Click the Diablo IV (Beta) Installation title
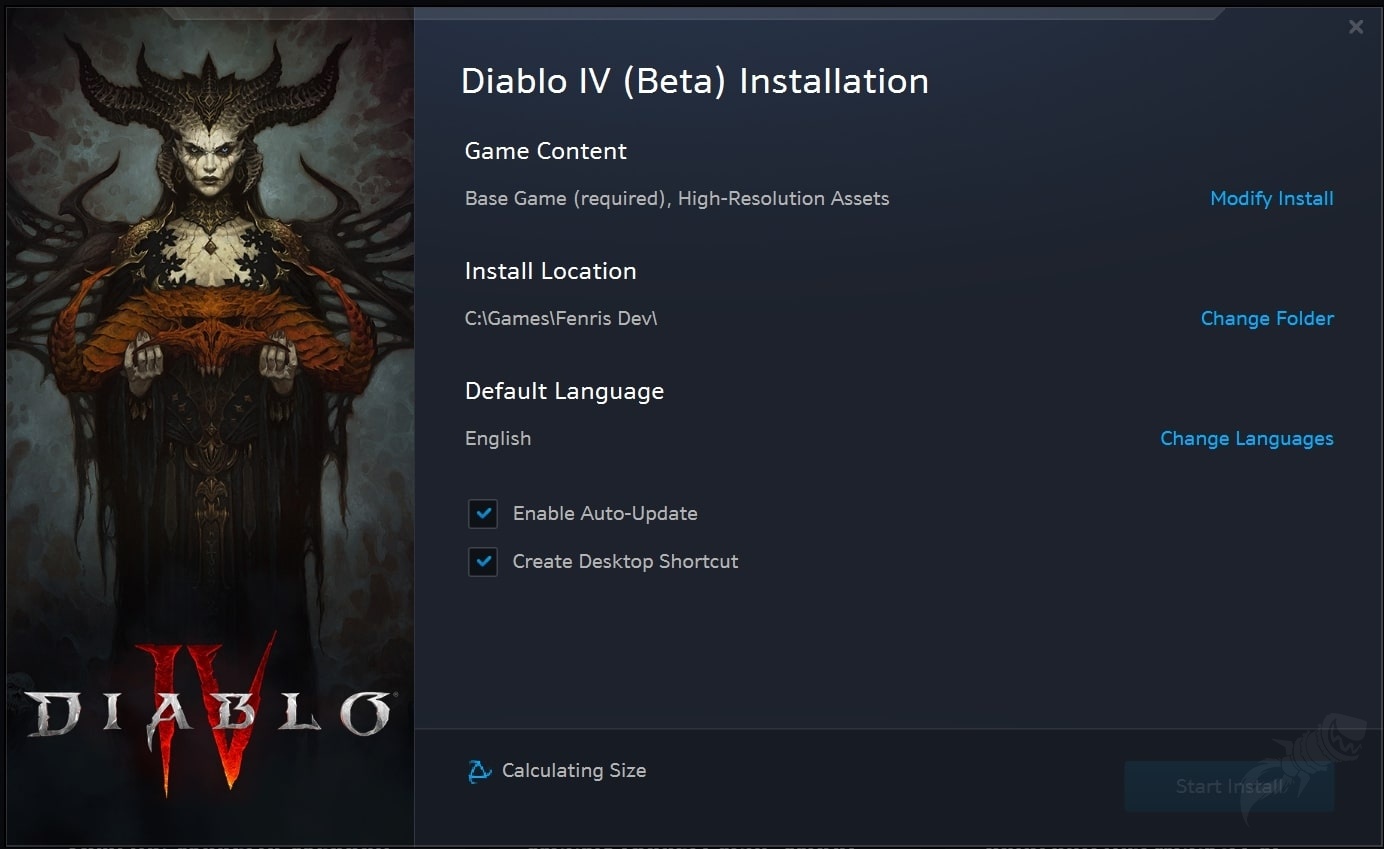 coord(694,81)
